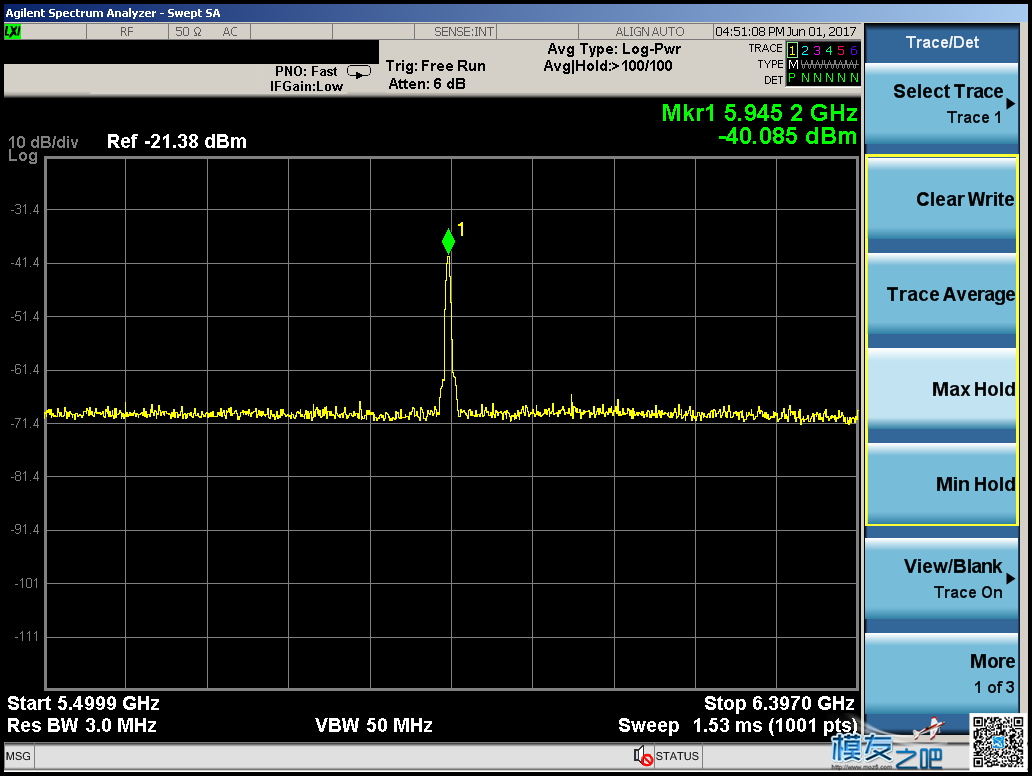The image size is (1032, 776).
Task: Click the RF input indicator
Action: coord(126,32)
